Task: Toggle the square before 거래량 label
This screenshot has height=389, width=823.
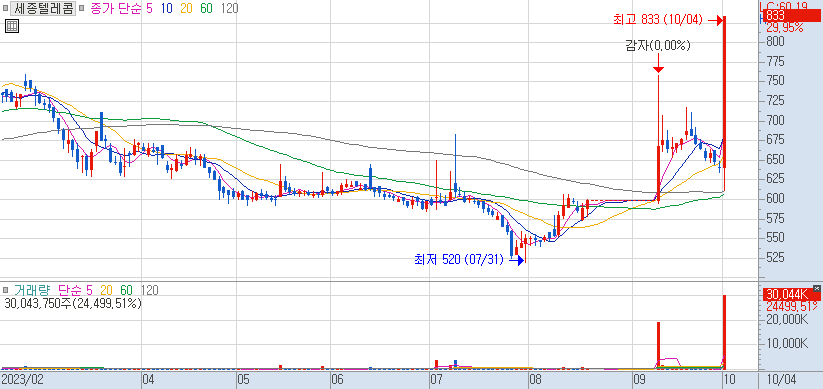Action: pyautogui.click(x=5, y=290)
